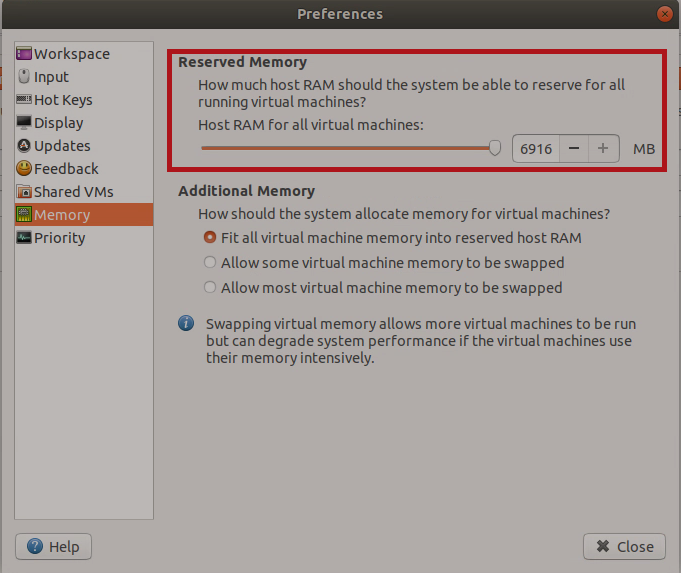Viewport: 681px width, 573px height.
Task: Open the Updates icon in sidebar
Action: (x=24, y=146)
